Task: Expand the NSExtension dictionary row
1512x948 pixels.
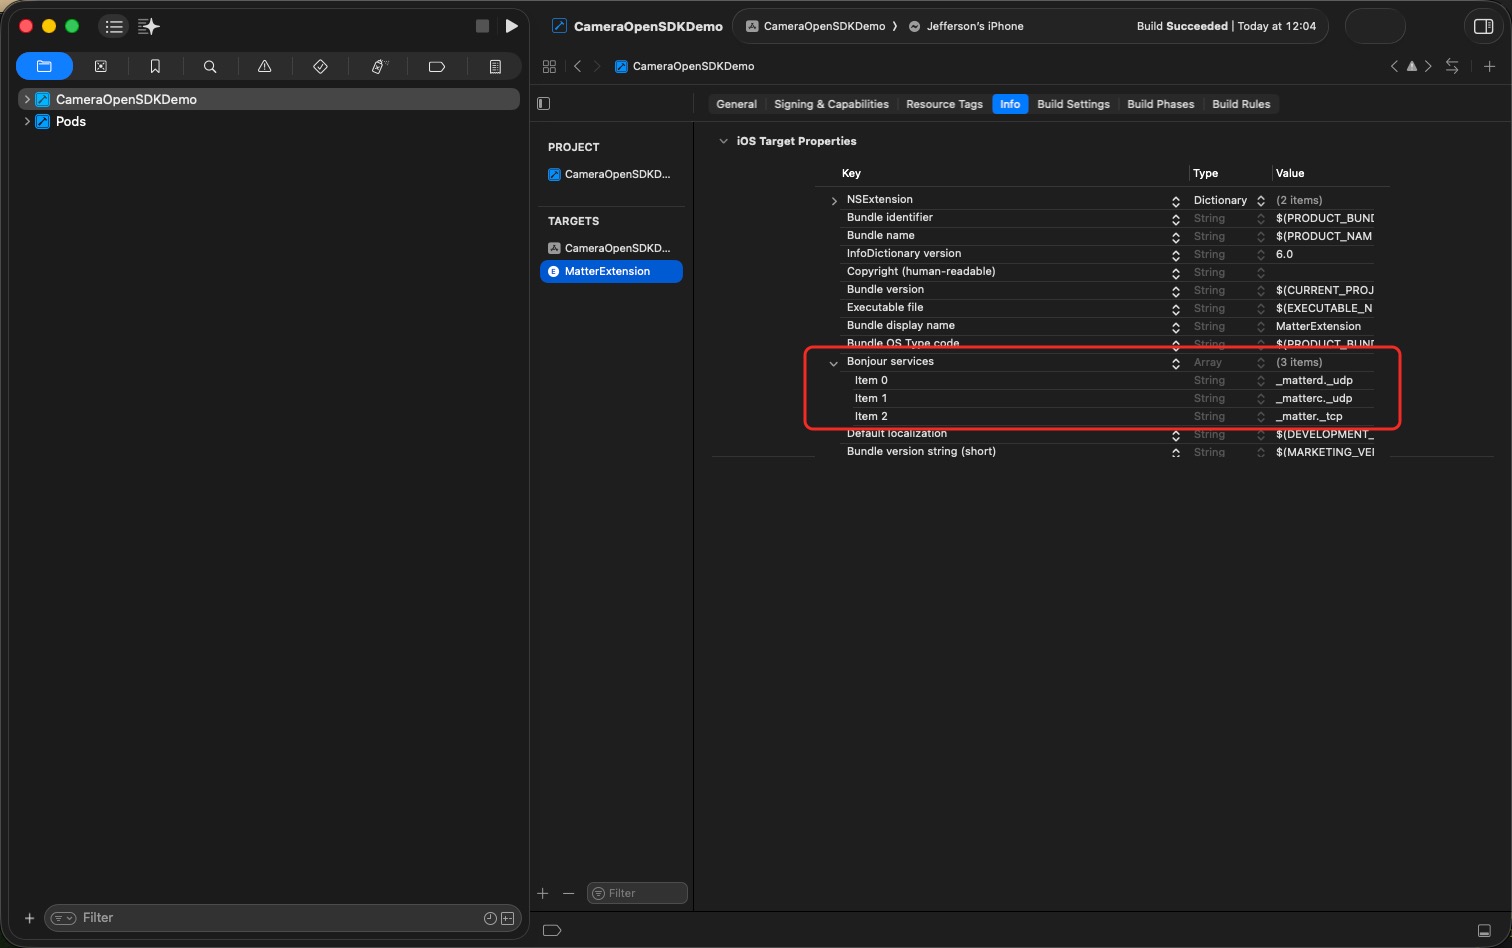Action: pos(835,200)
